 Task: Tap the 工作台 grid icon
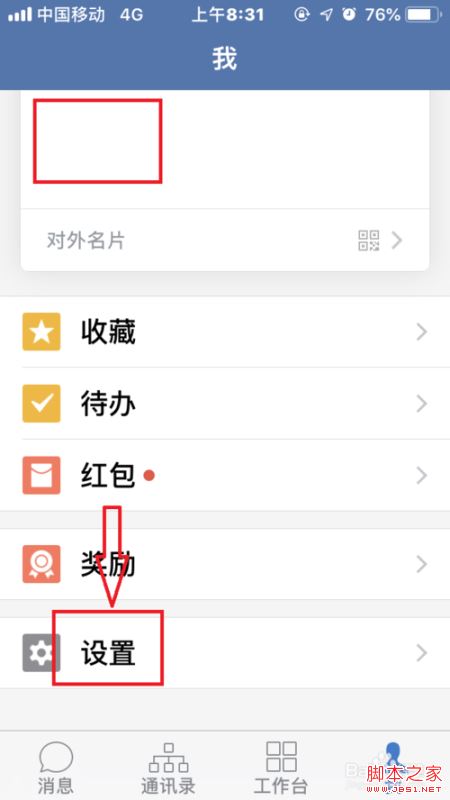tap(282, 757)
